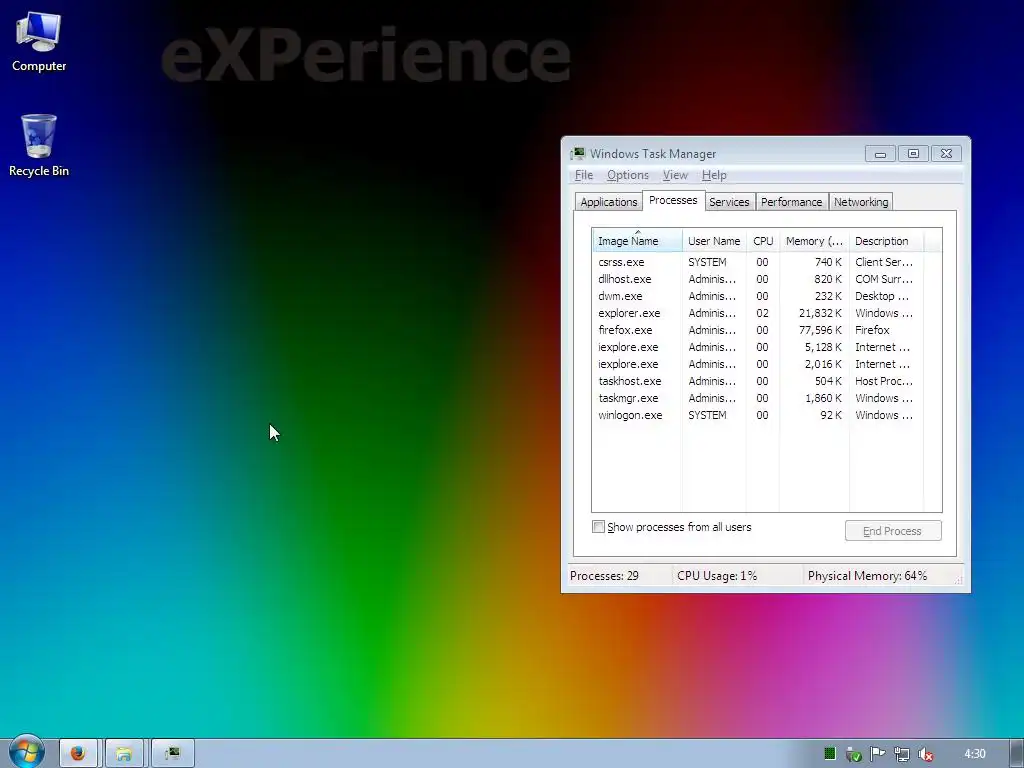Open the File menu

point(584,175)
